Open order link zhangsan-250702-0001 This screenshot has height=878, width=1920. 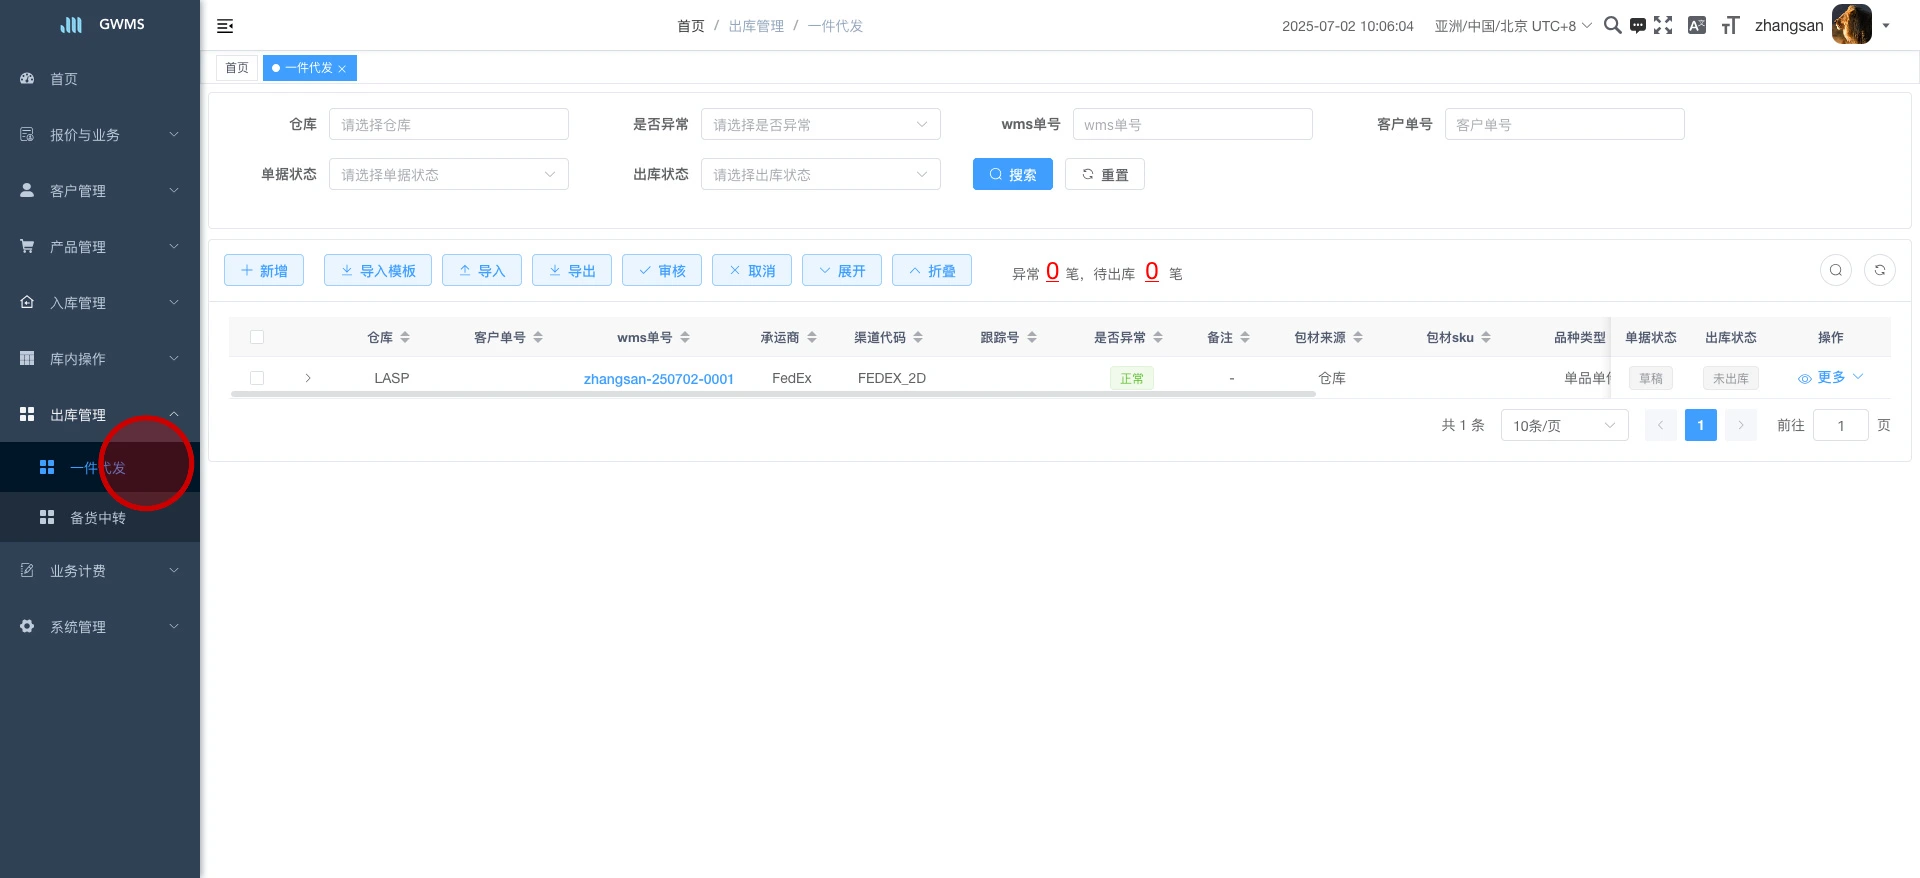pyautogui.click(x=658, y=379)
